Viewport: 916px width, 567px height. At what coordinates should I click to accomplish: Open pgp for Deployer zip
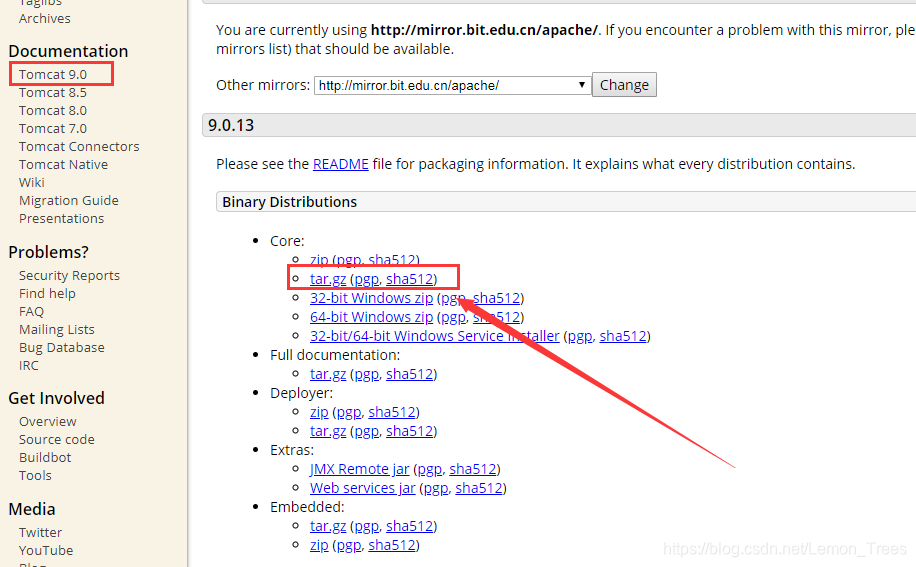pos(349,412)
